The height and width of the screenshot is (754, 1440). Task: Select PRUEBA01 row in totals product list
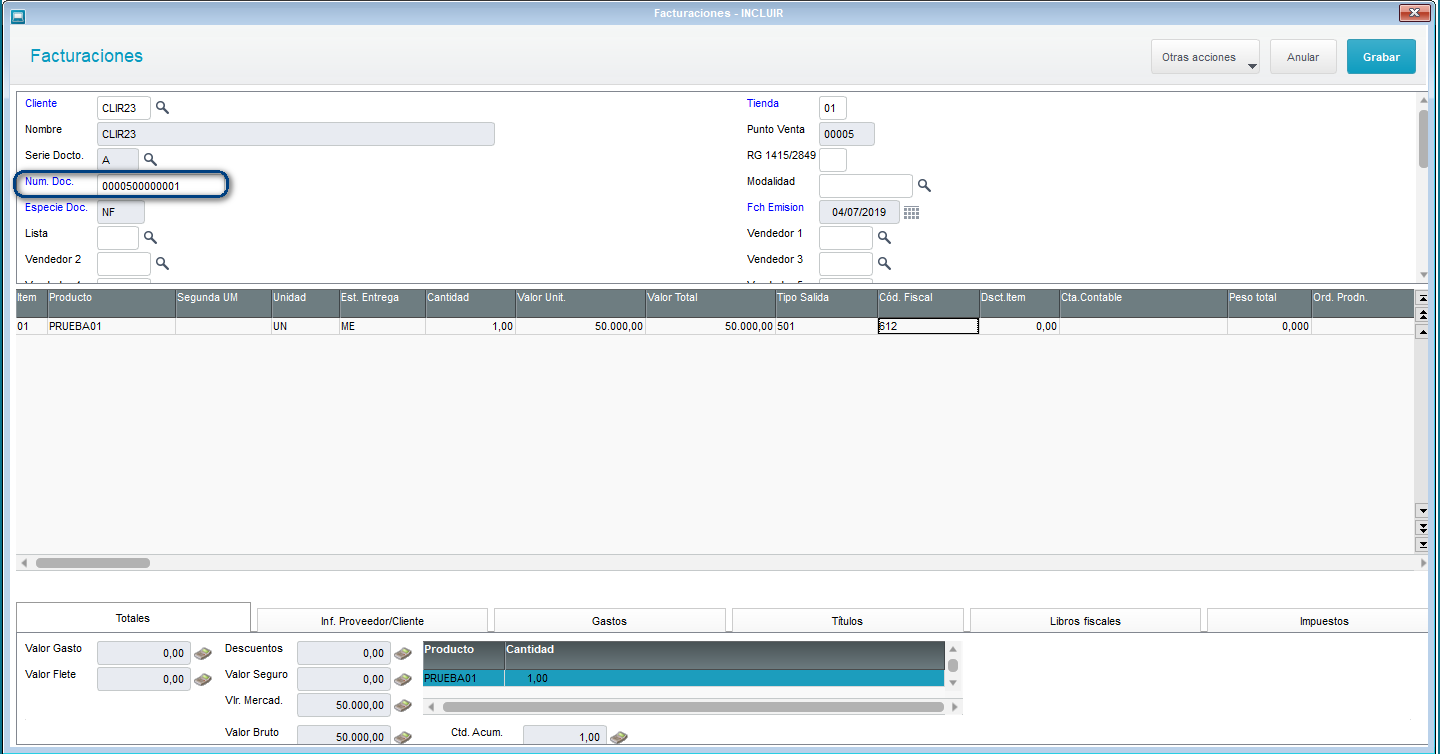[x=683, y=678]
